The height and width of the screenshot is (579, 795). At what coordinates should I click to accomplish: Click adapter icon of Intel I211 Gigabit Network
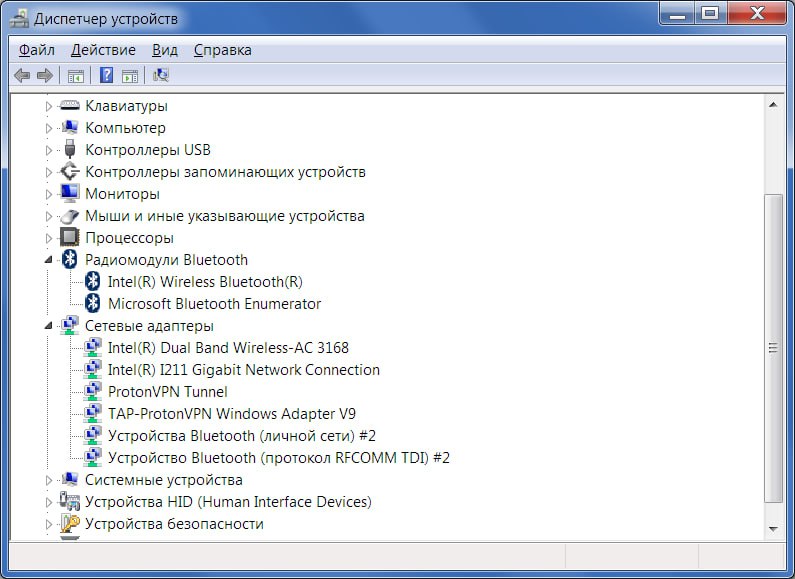(92, 369)
